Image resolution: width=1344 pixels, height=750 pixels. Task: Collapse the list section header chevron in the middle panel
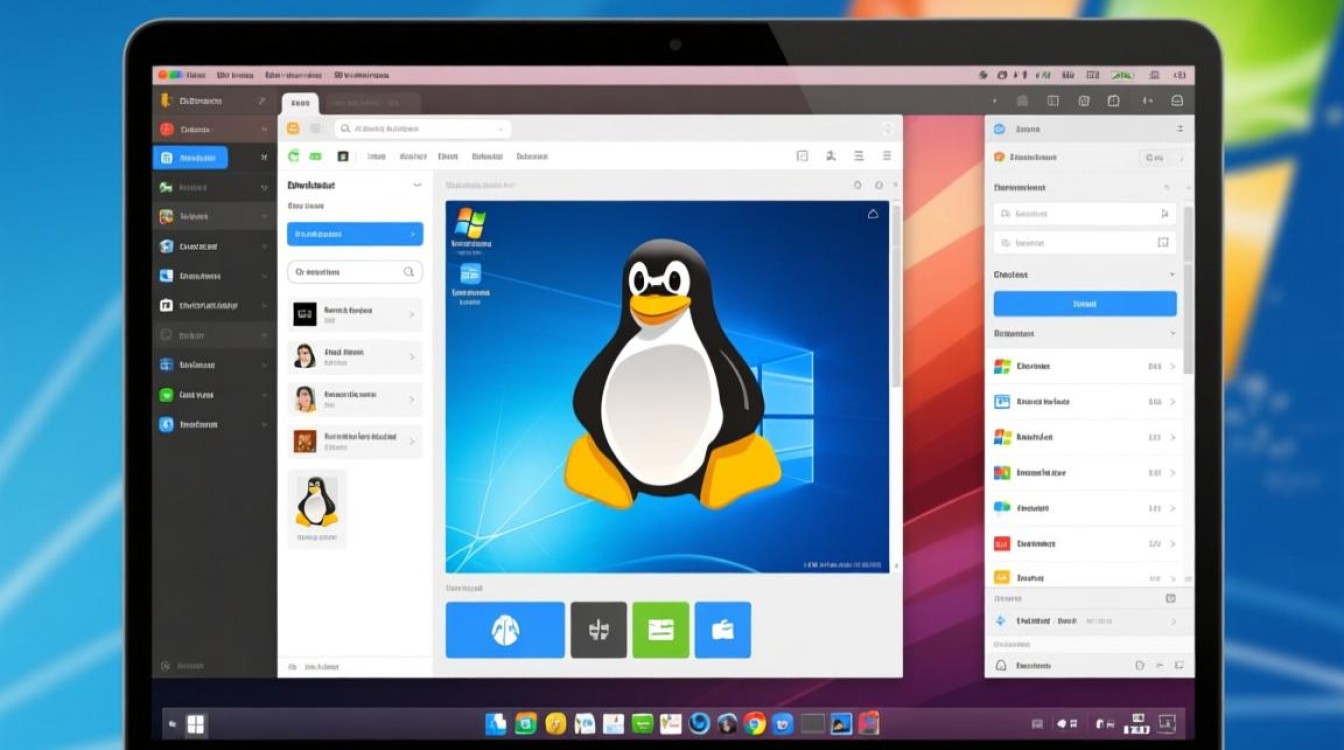417,184
